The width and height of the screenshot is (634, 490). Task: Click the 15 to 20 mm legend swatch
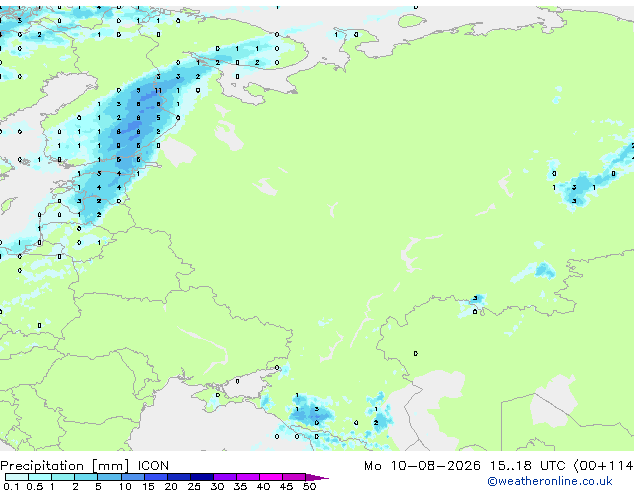tap(155, 477)
